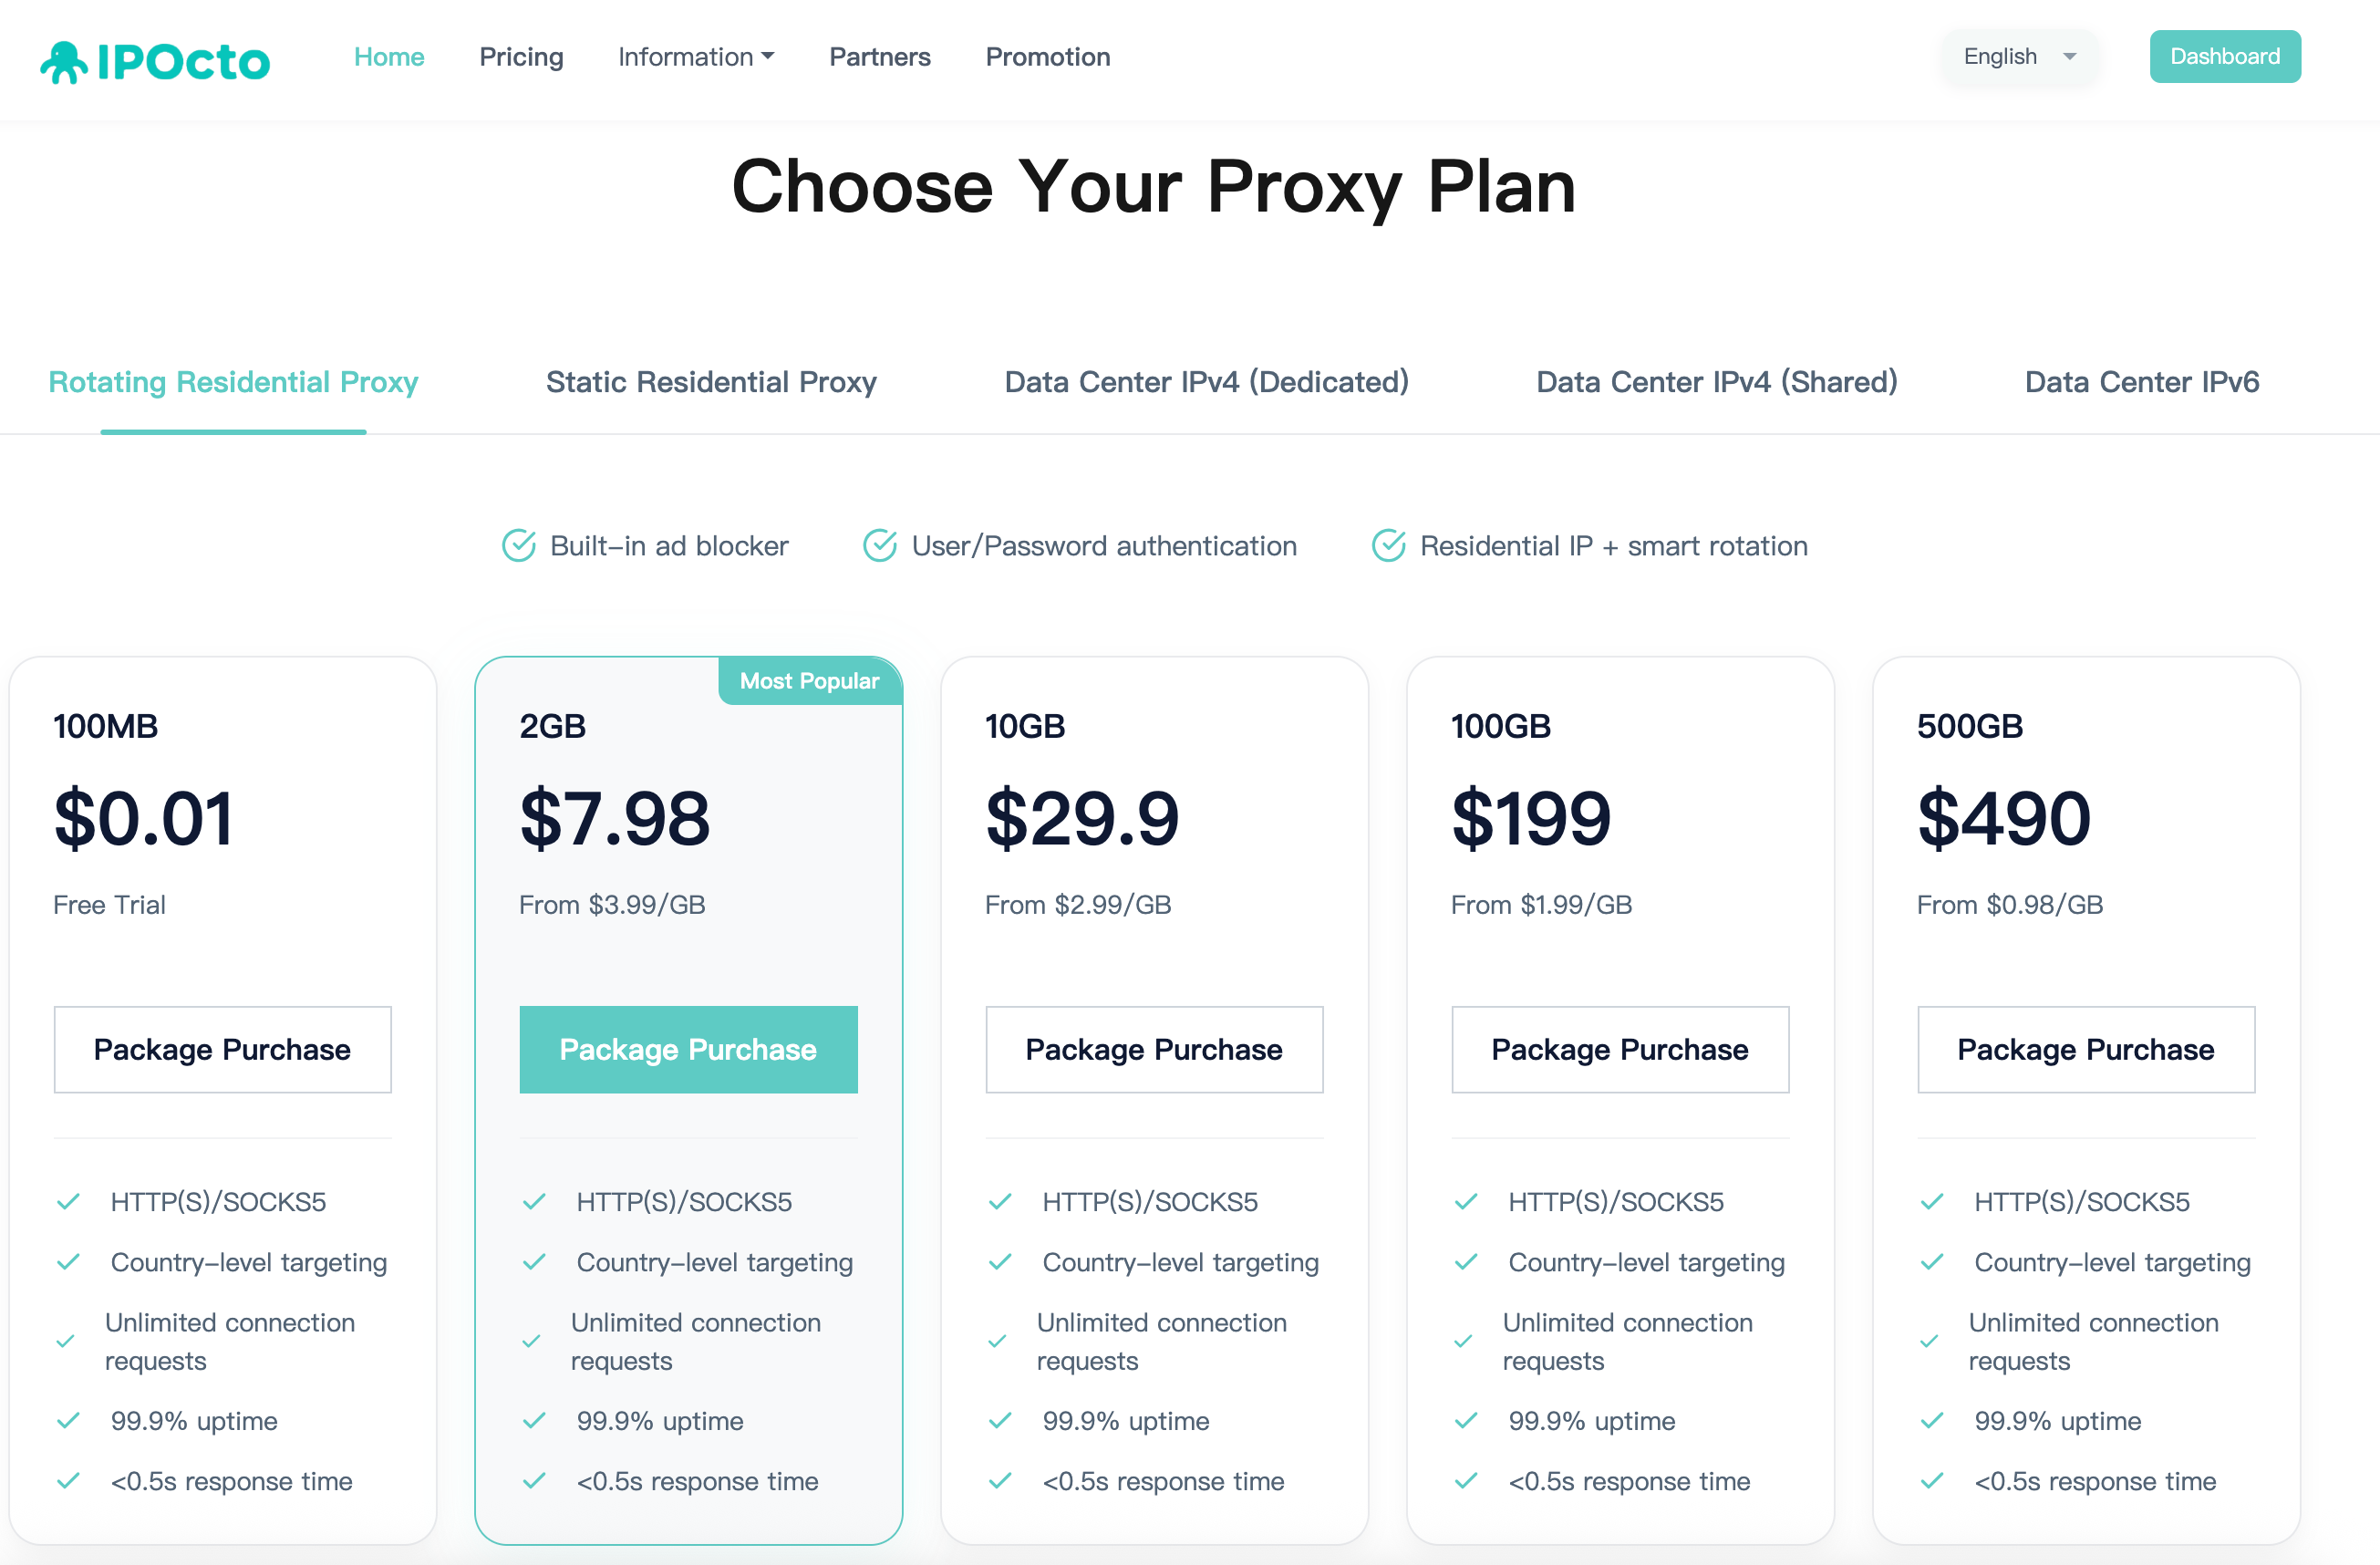Click Country-level targeting checkmark in 500GB plan

point(1932,1262)
